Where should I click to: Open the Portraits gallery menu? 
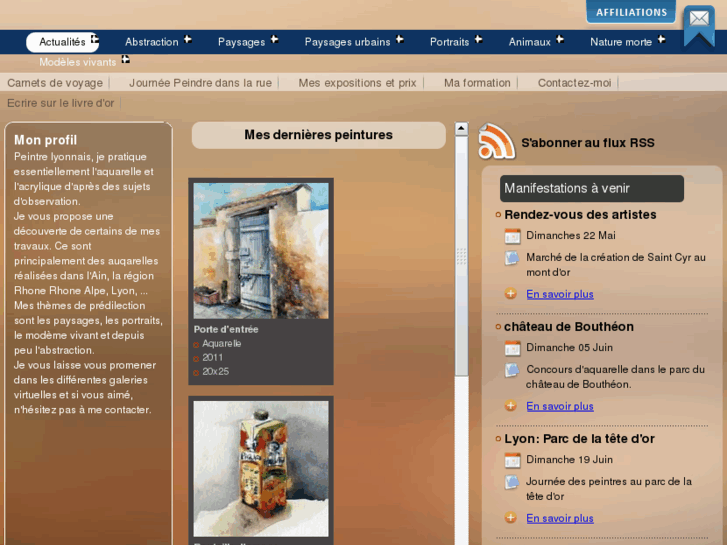click(x=449, y=42)
